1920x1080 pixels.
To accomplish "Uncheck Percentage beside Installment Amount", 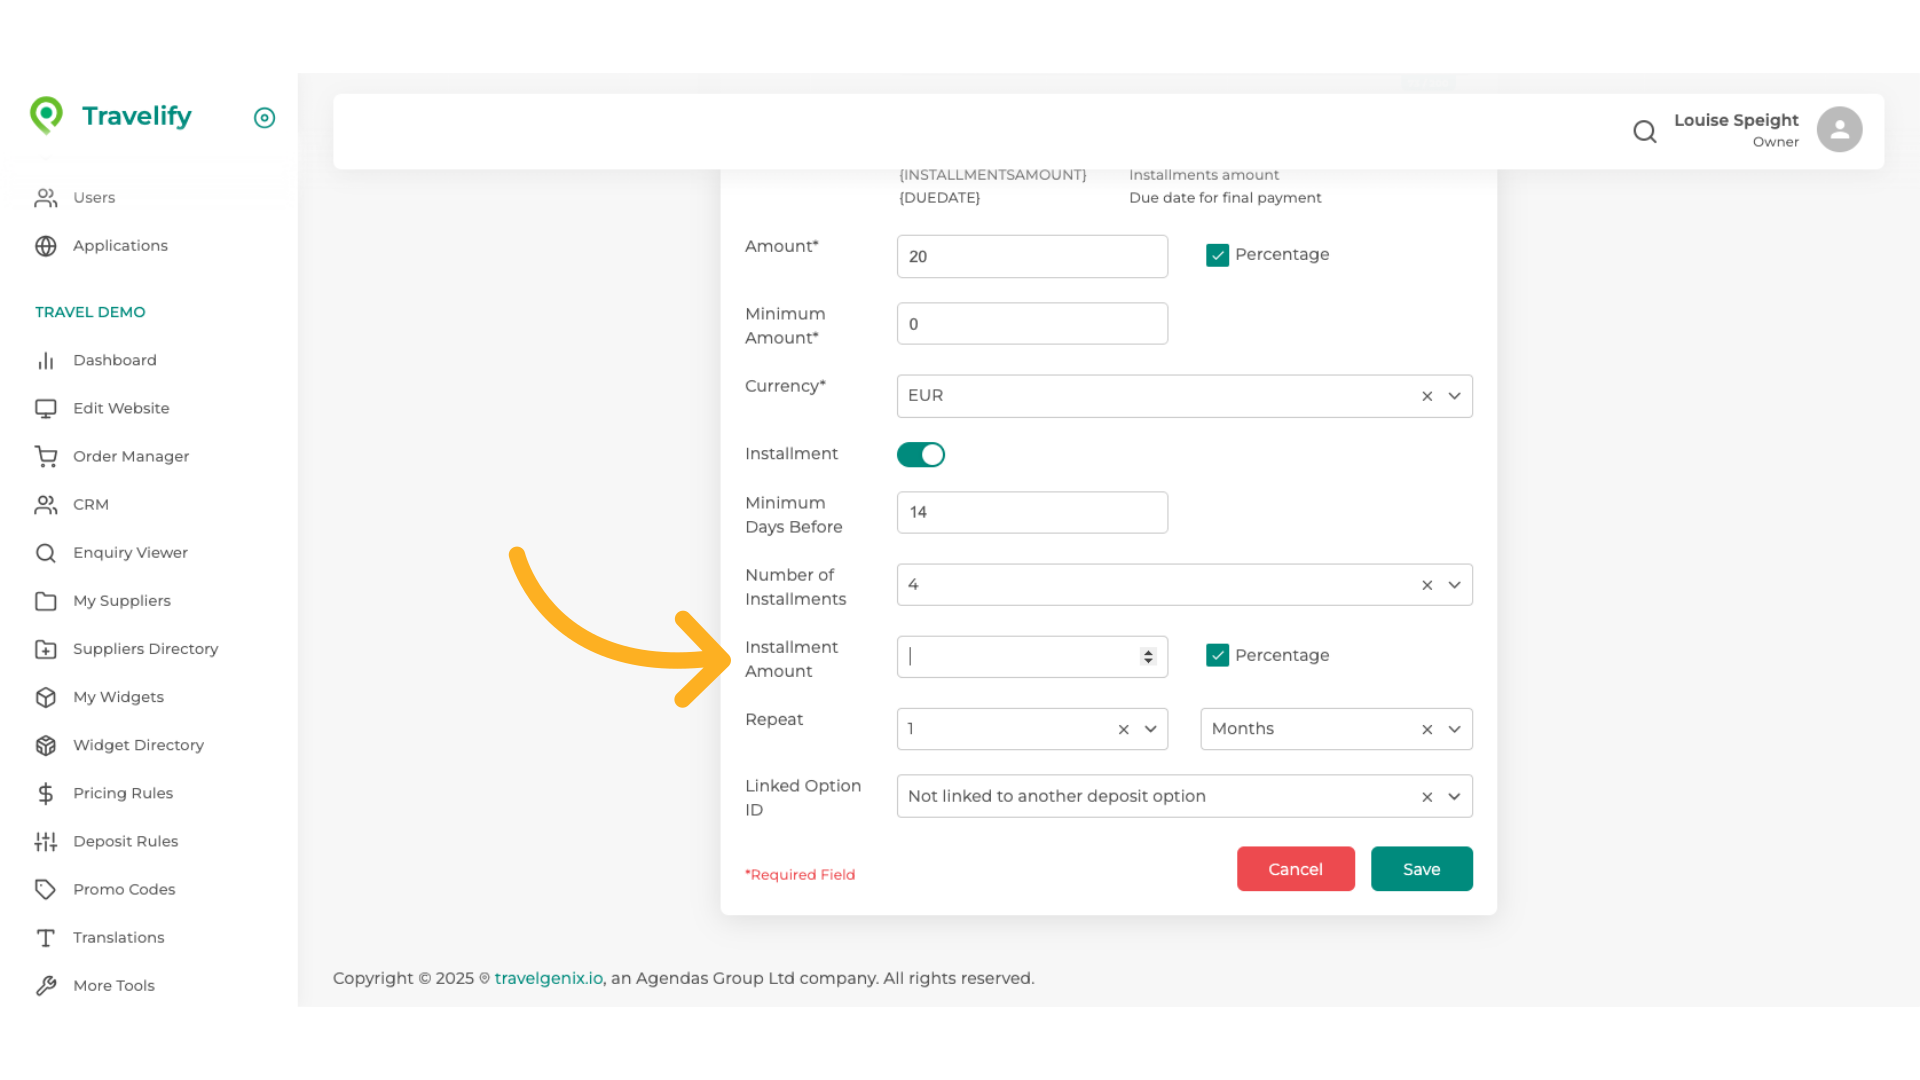I will pos(1217,655).
